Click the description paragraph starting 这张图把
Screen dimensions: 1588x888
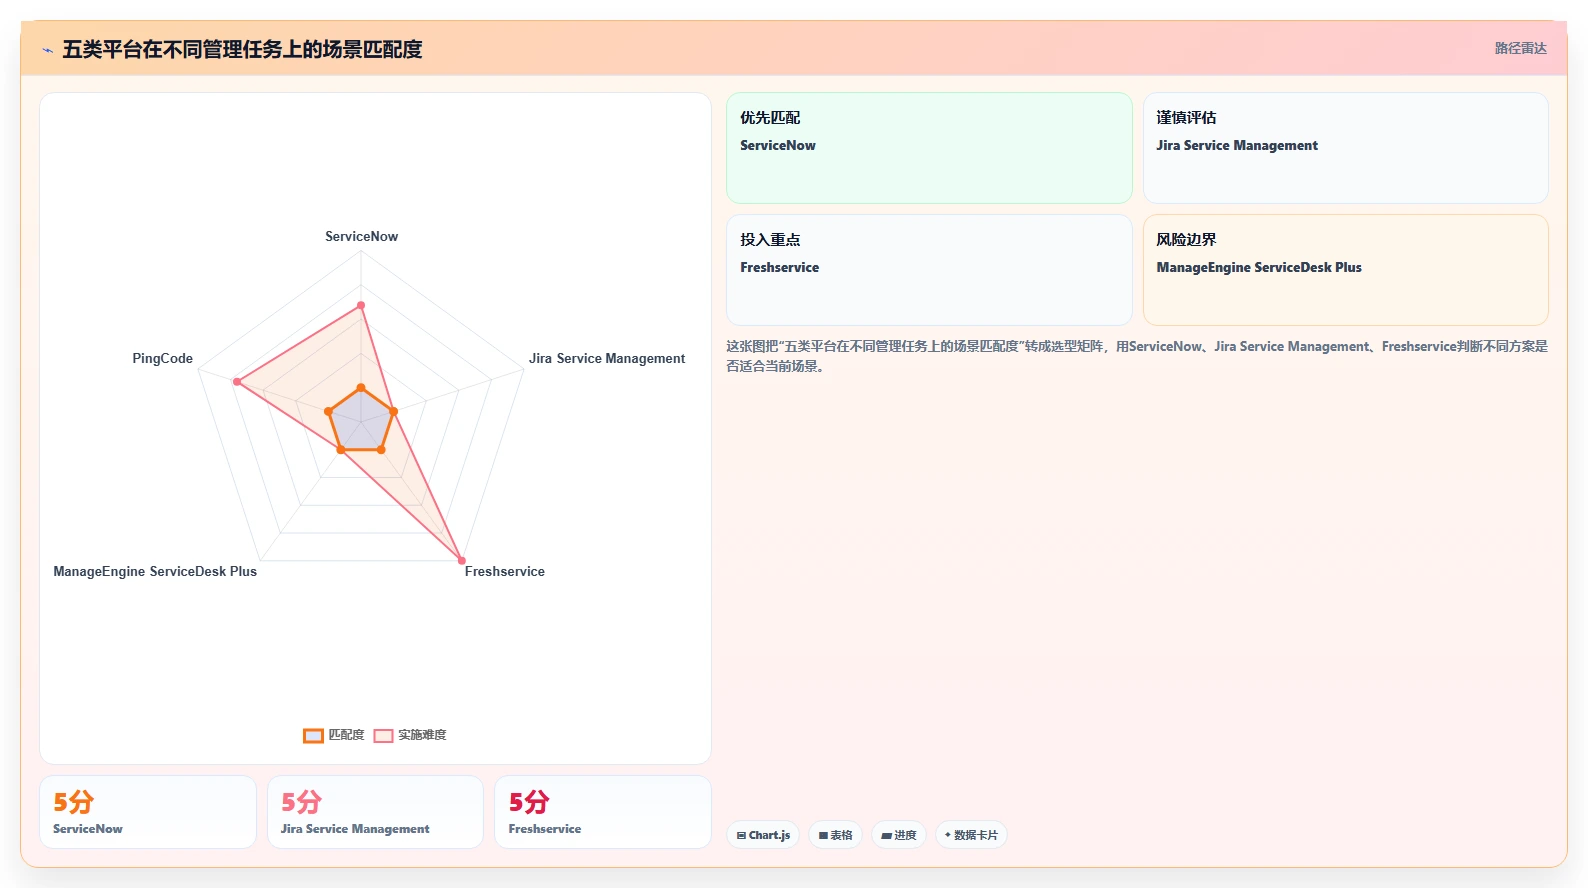(x=1137, y=356)
